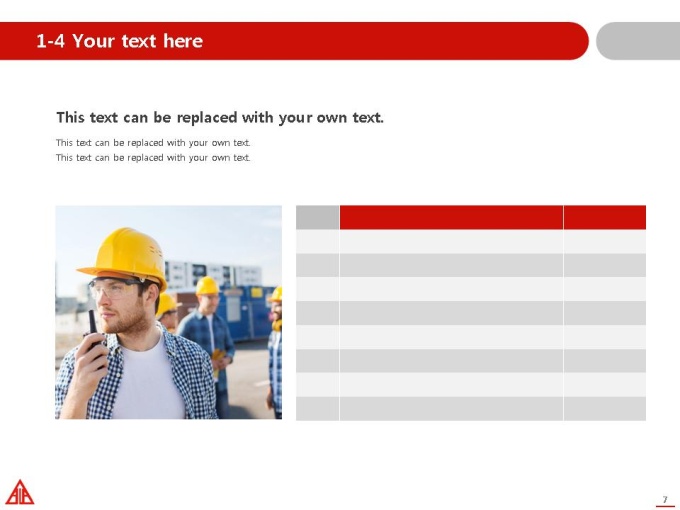Image resolution: width=680 pixels, height=510 pixels.
Task: Click the narrow red header cell at right
Action: tap(605, 217)
